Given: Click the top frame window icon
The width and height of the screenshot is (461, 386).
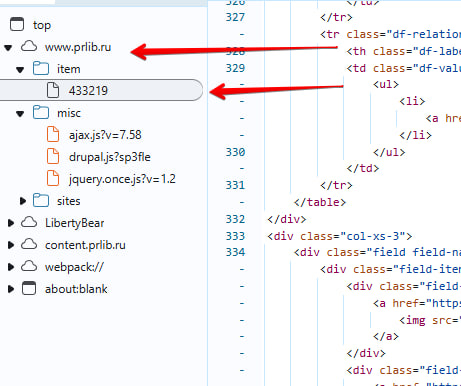Looking at the screenshot, I should pos(17,24).
